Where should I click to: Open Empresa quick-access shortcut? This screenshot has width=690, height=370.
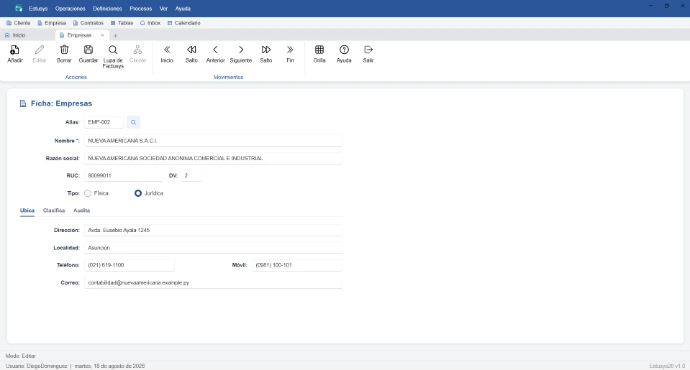click(51, 23)
